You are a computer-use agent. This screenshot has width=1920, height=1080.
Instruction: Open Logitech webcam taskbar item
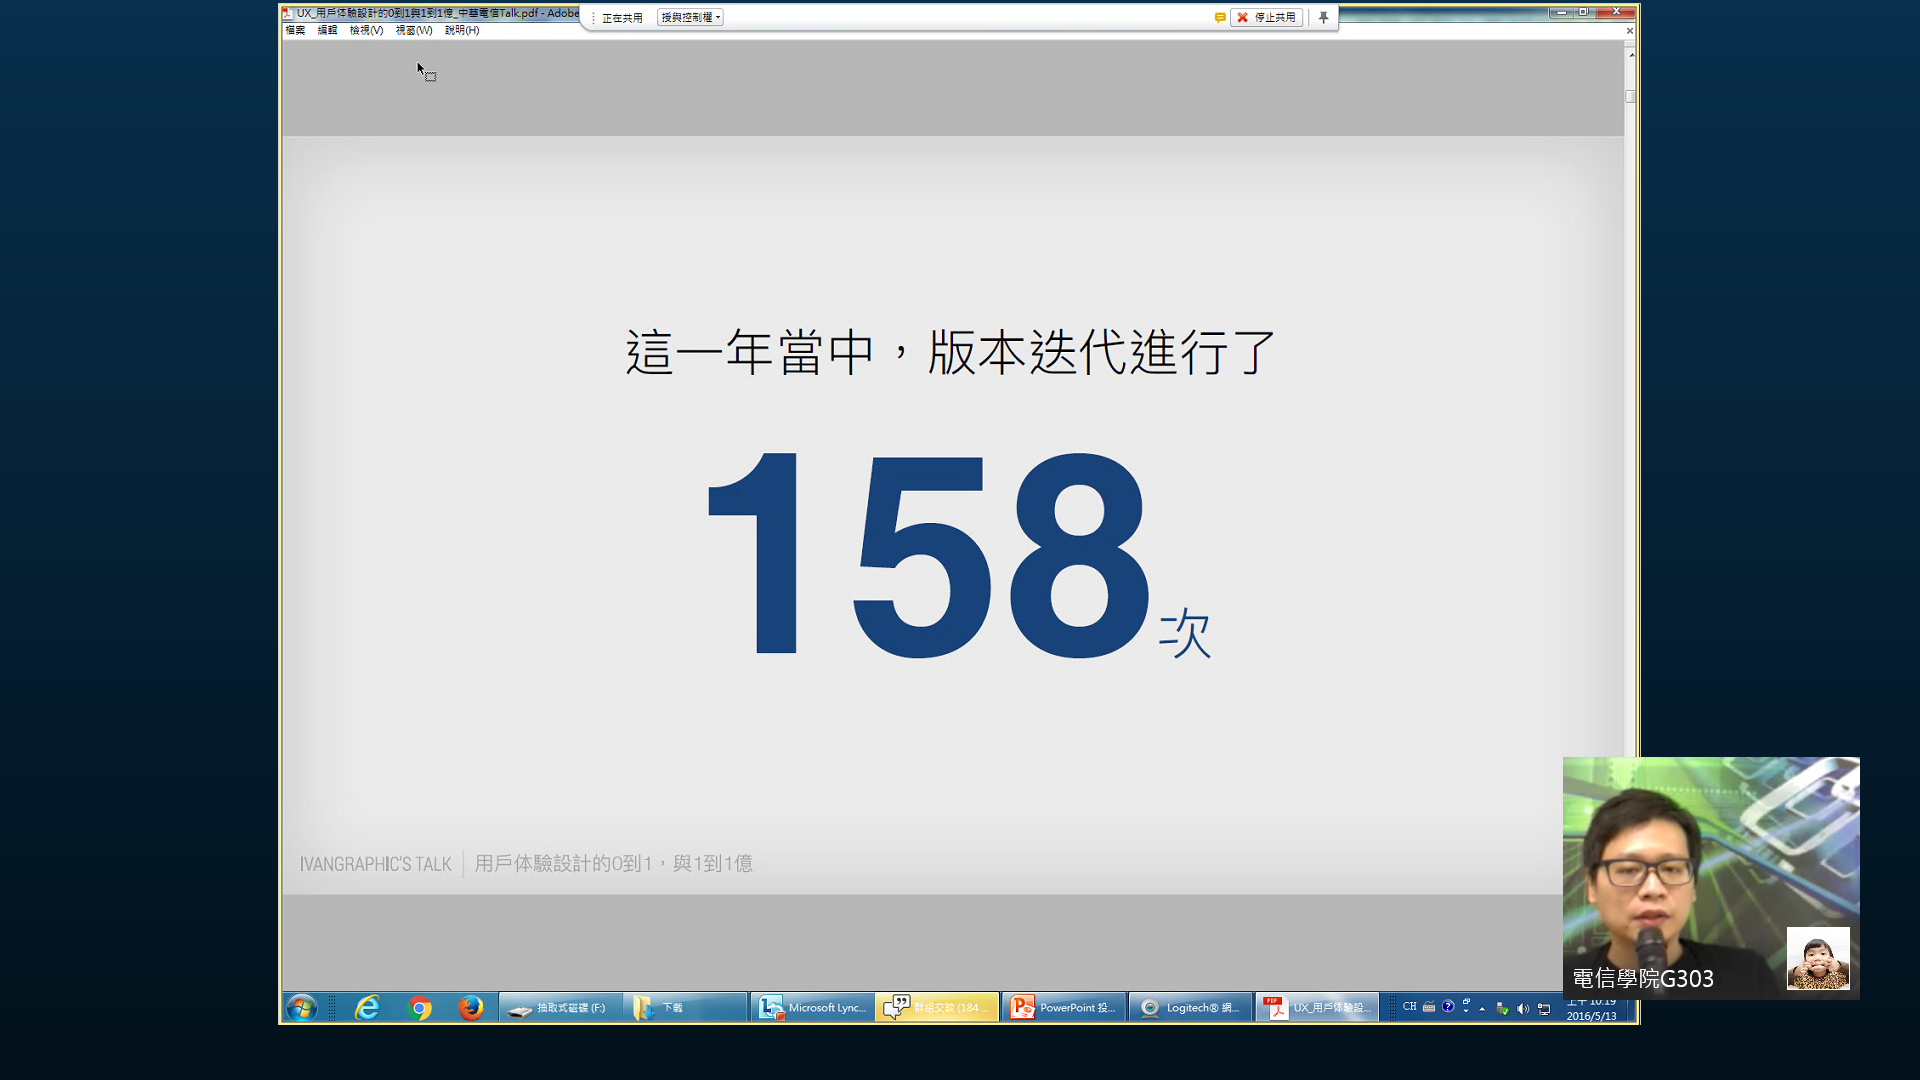[1190, 1007]
